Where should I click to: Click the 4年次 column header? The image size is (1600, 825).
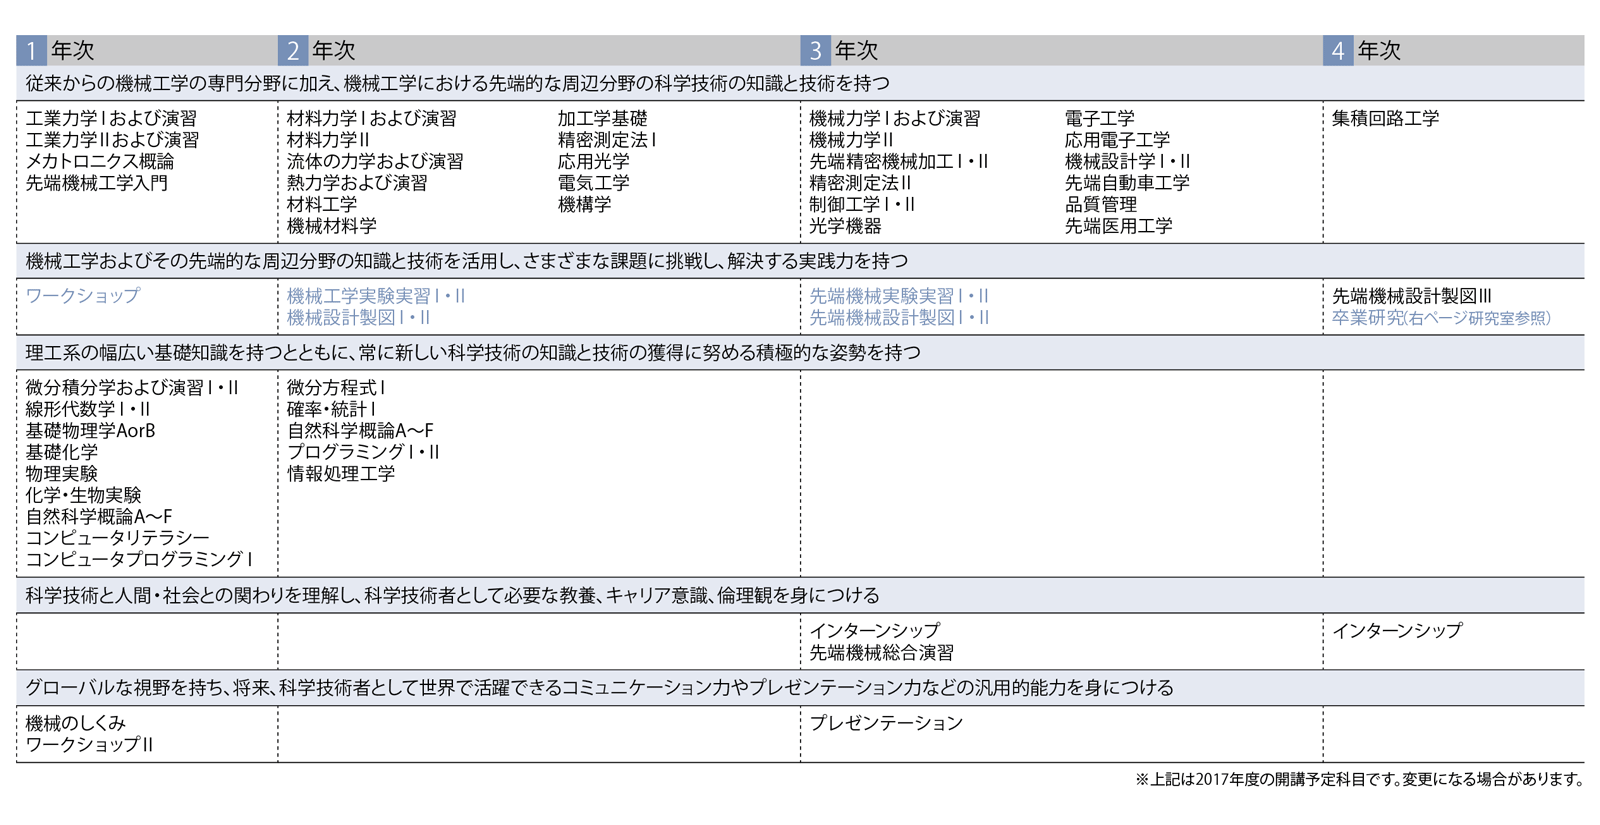1454,50
